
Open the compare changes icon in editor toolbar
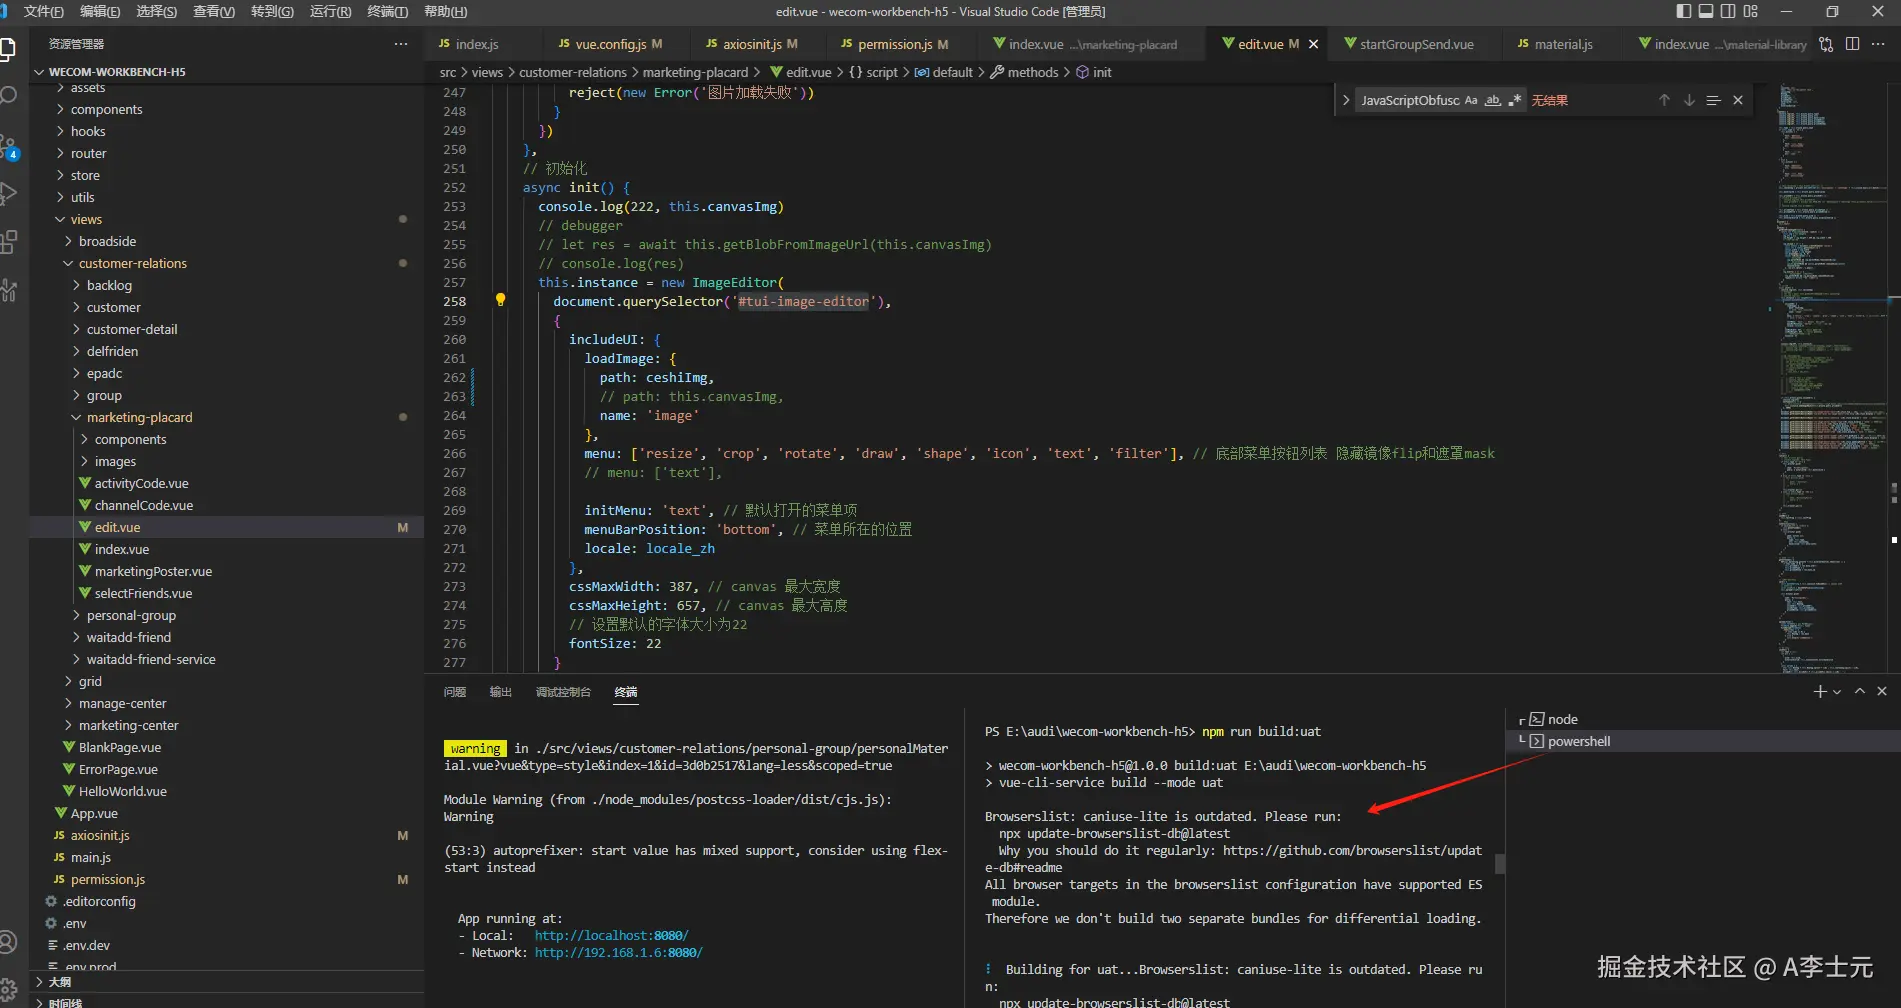click(x=1826, y=44)
